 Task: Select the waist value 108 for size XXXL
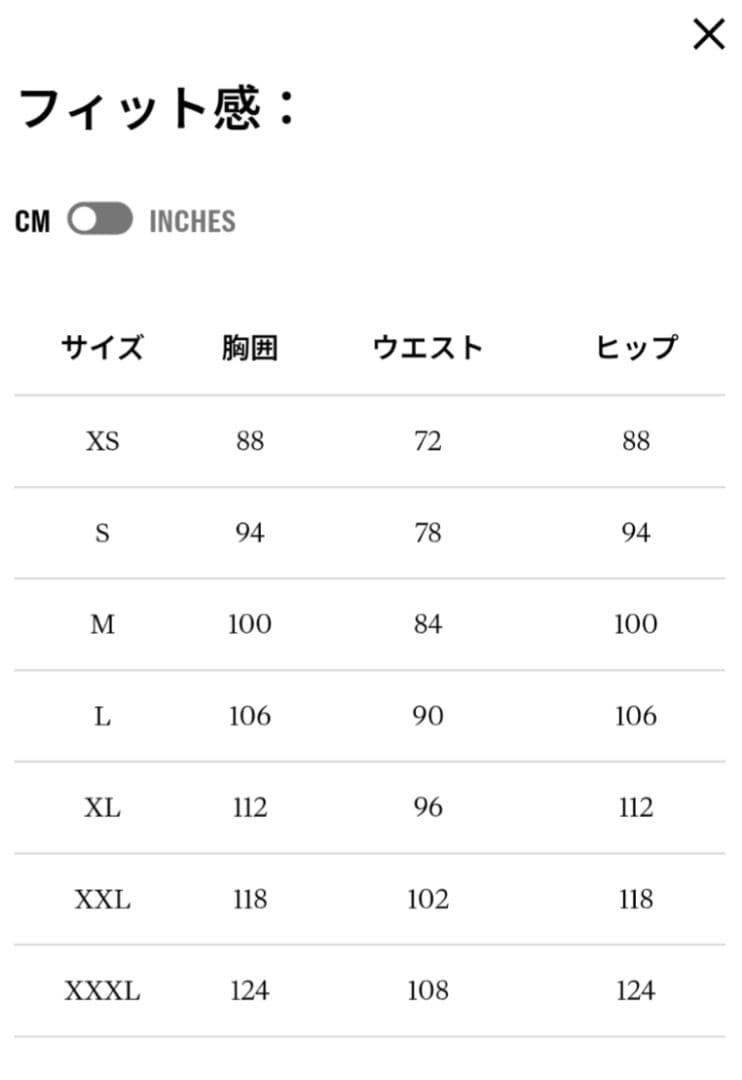428,991
